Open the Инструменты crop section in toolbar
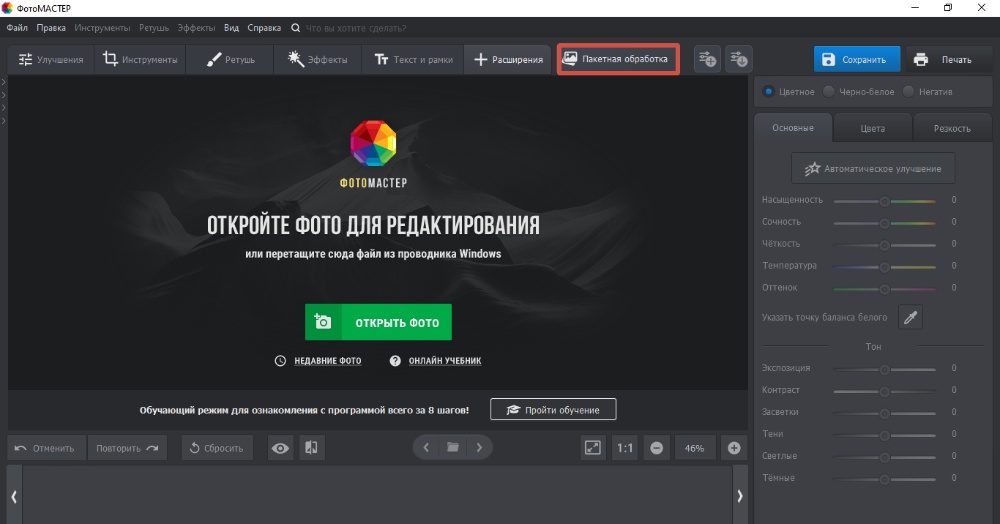 click(140, 59)
